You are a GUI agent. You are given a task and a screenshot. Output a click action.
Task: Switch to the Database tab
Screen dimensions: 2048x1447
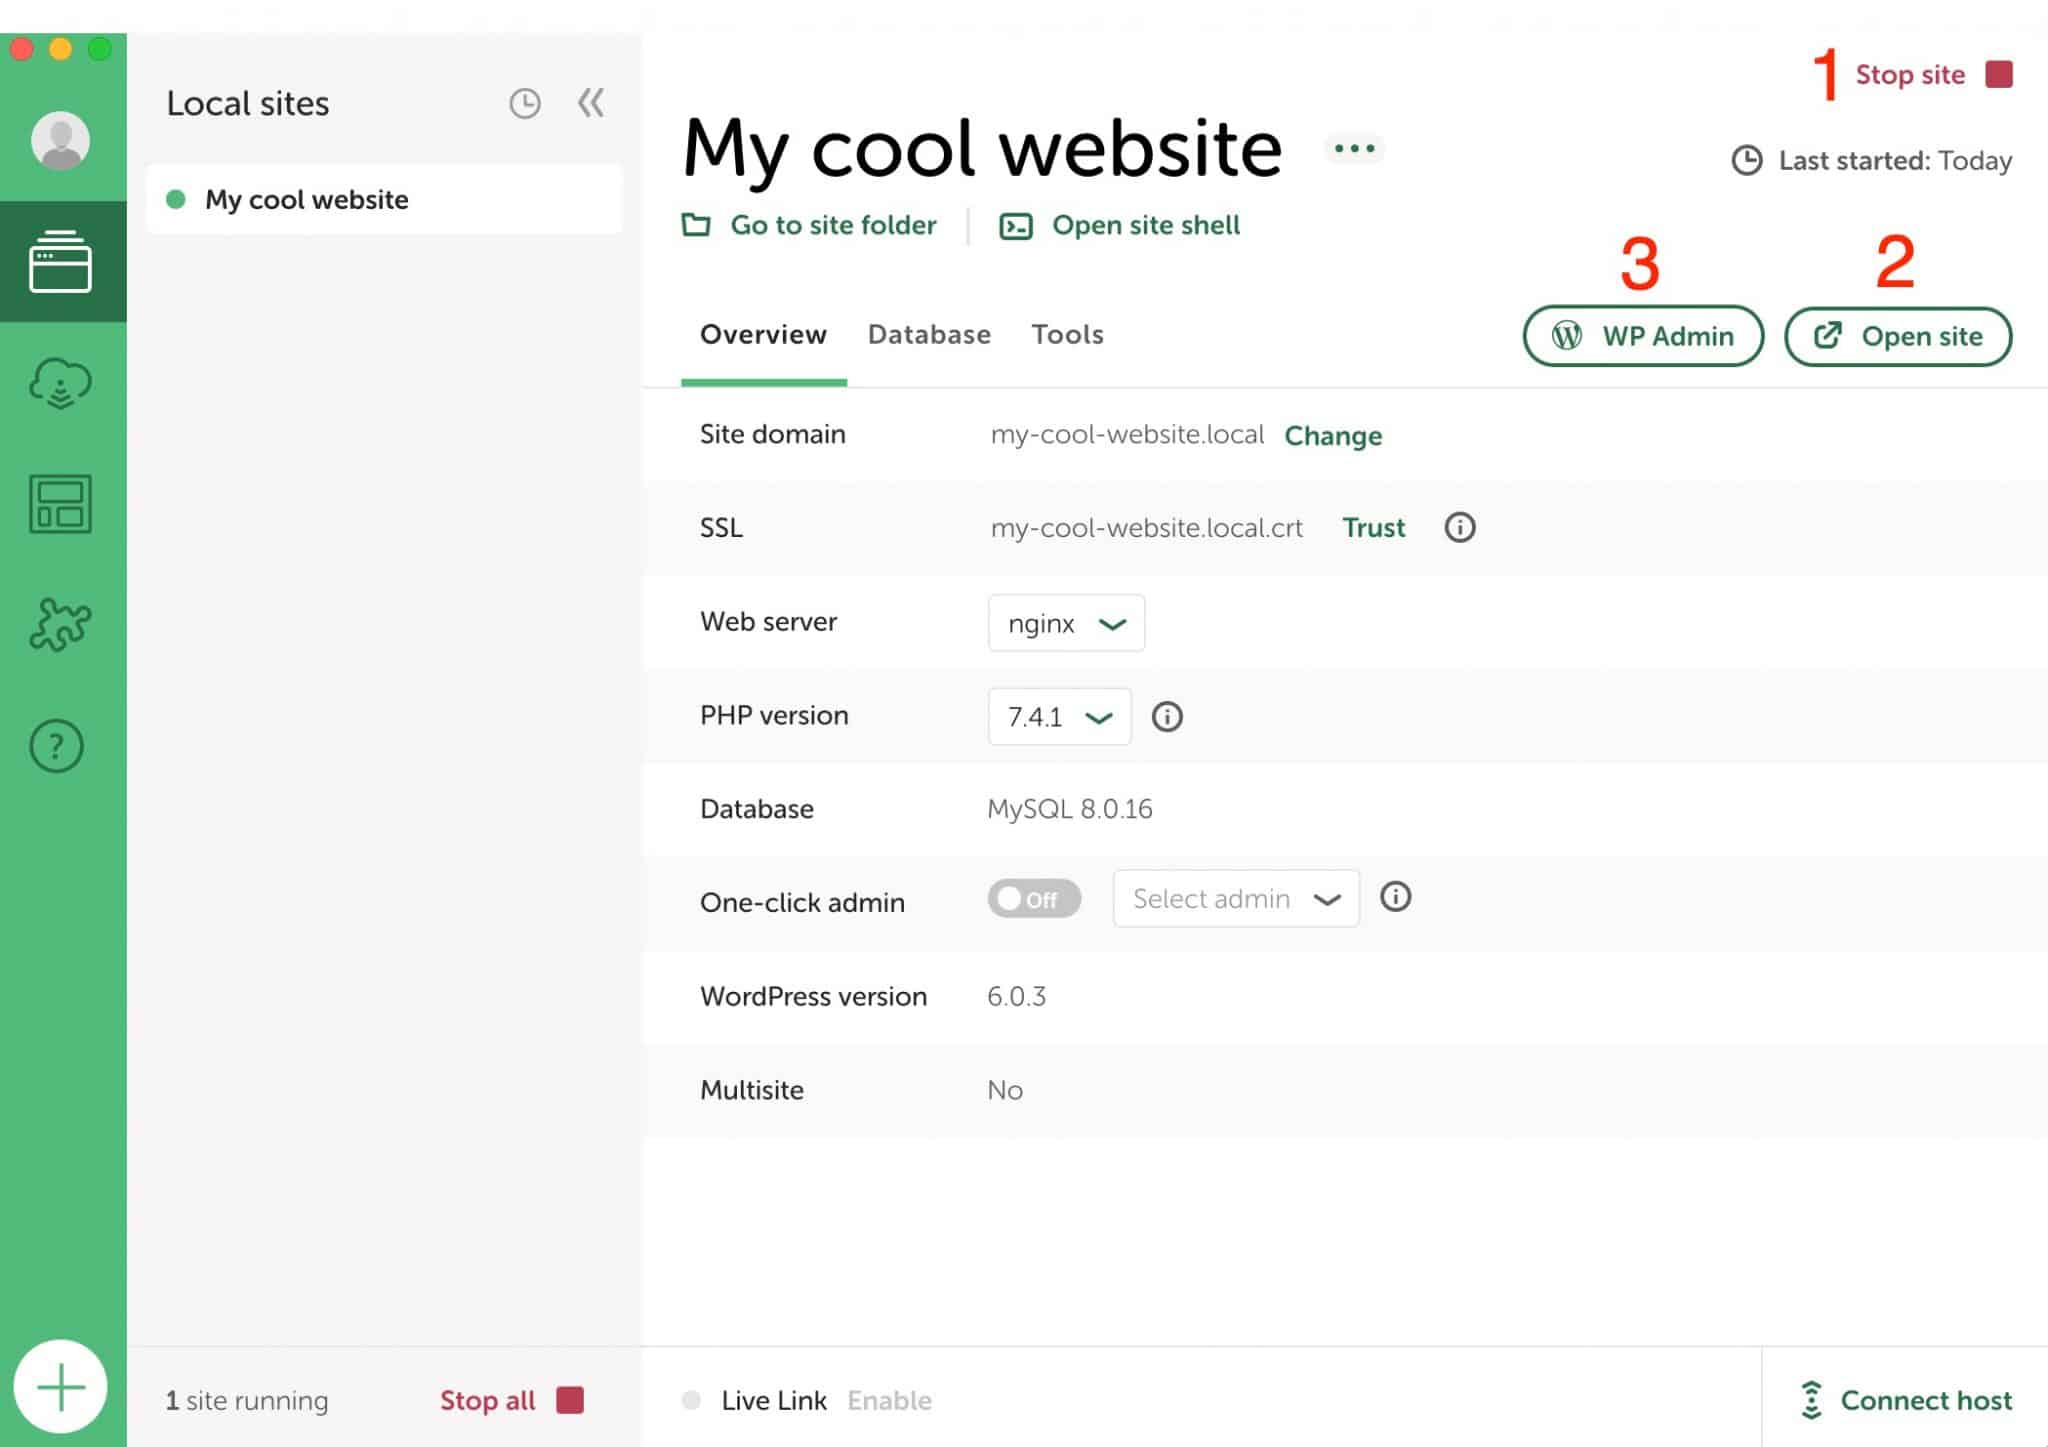coord(928,334)
